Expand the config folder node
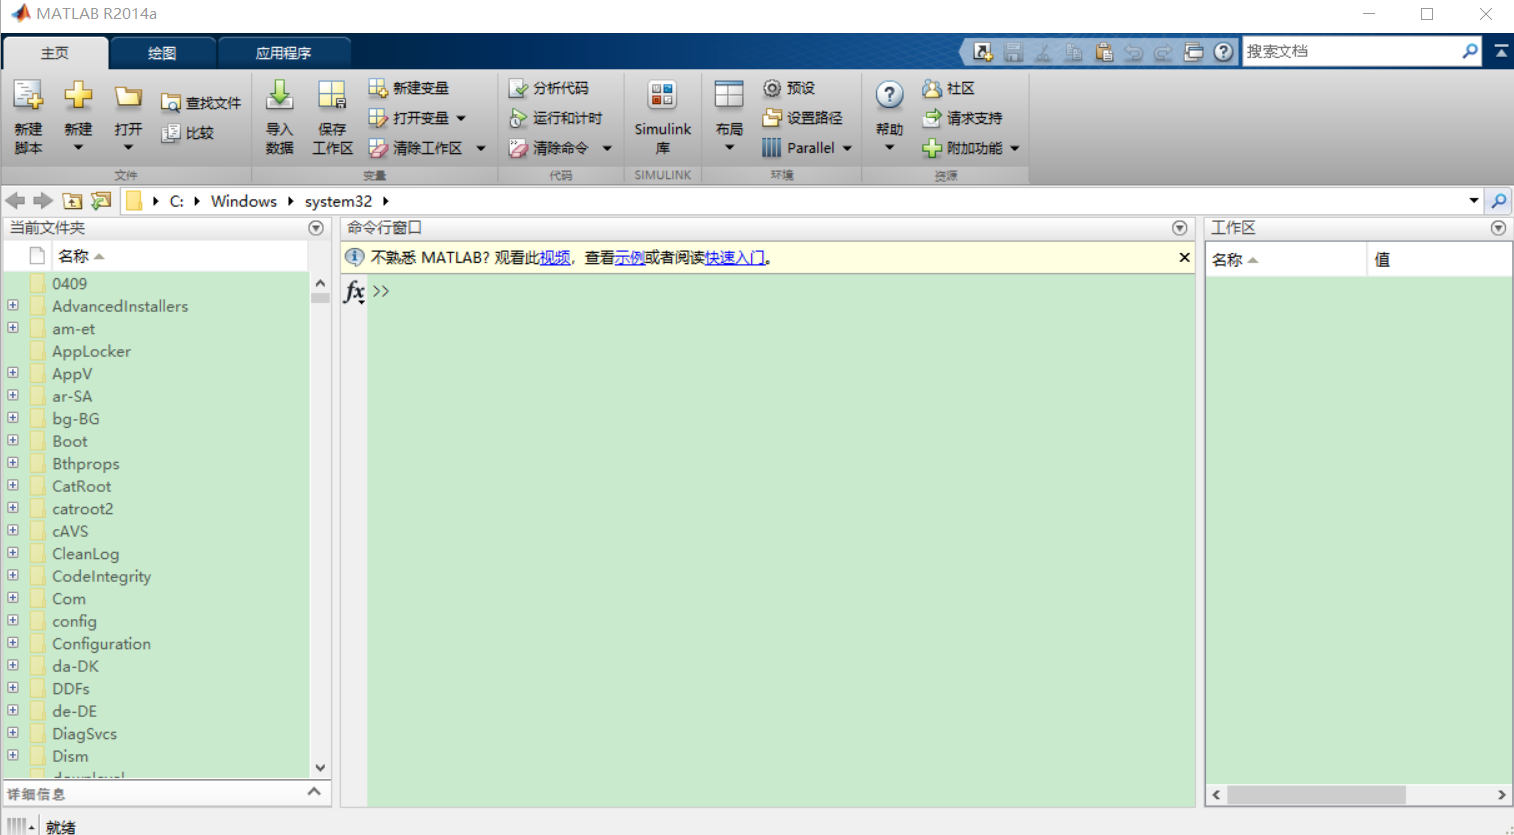The width and height of the screenshot is (1514, 835). 12,621
